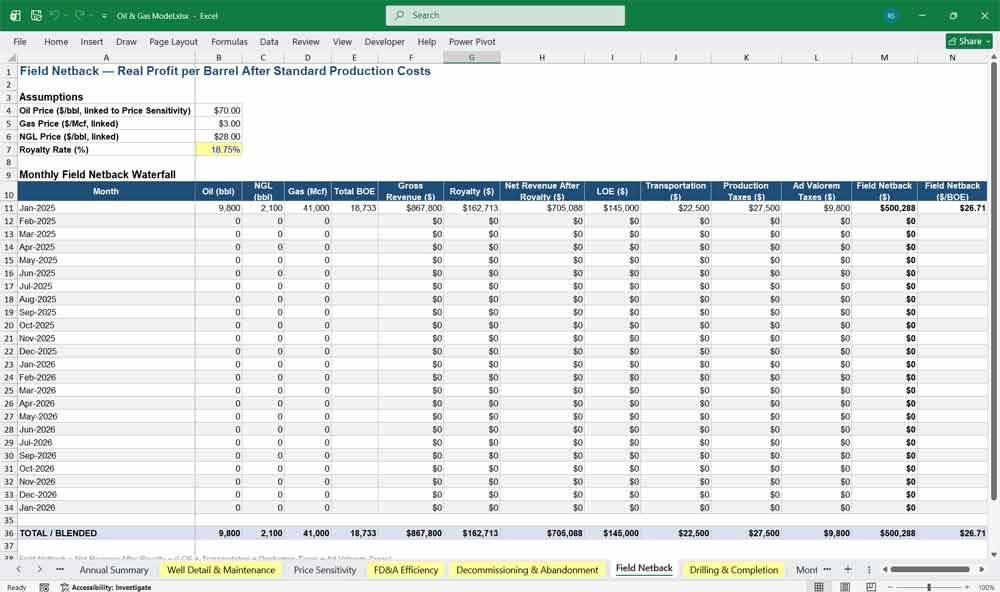The height and width of the screenshot is (592, 1000).
Task: Click the Search box in title bar
Action: (x=505, y=15)
